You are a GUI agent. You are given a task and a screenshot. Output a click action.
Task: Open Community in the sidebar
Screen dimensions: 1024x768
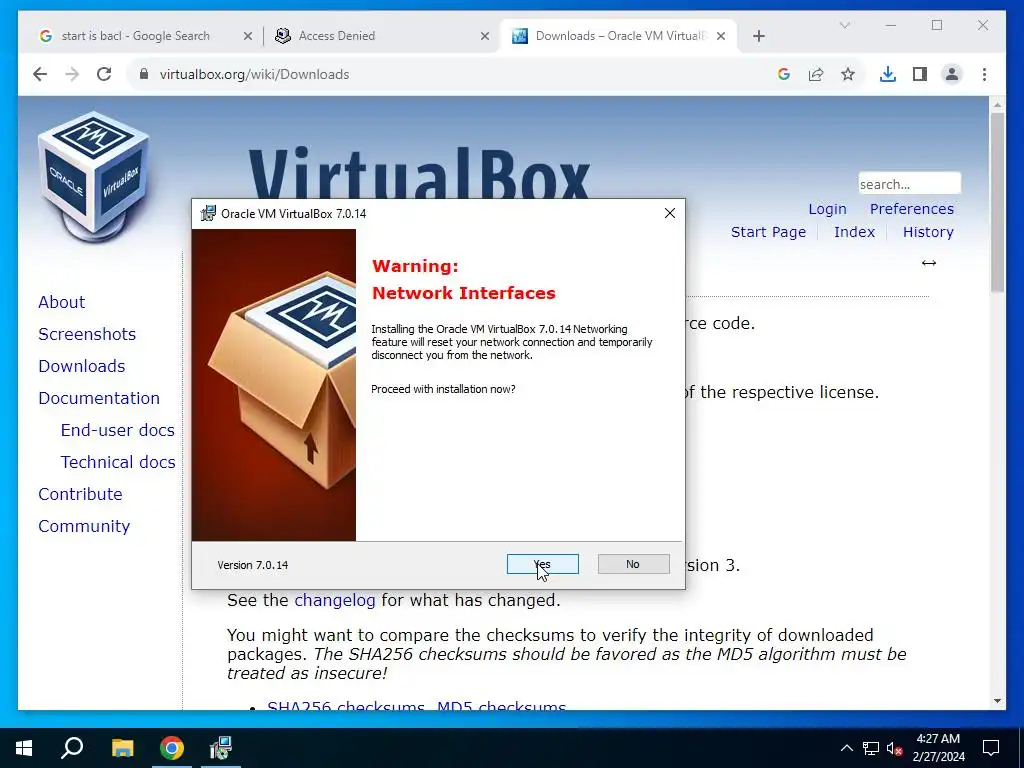(84, 526)
